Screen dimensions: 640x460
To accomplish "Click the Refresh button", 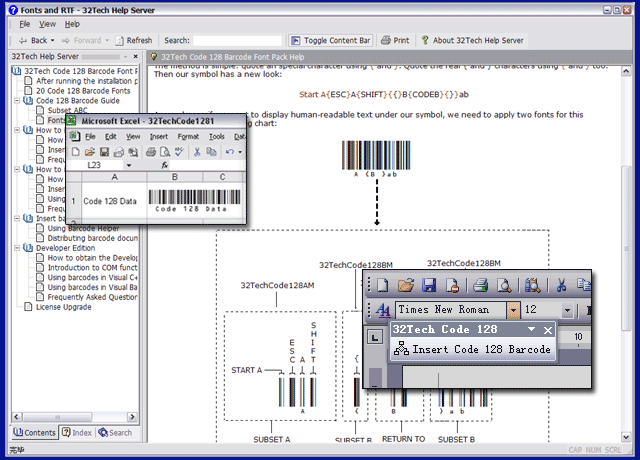I will pyautogui.click(x=134, y=40).
